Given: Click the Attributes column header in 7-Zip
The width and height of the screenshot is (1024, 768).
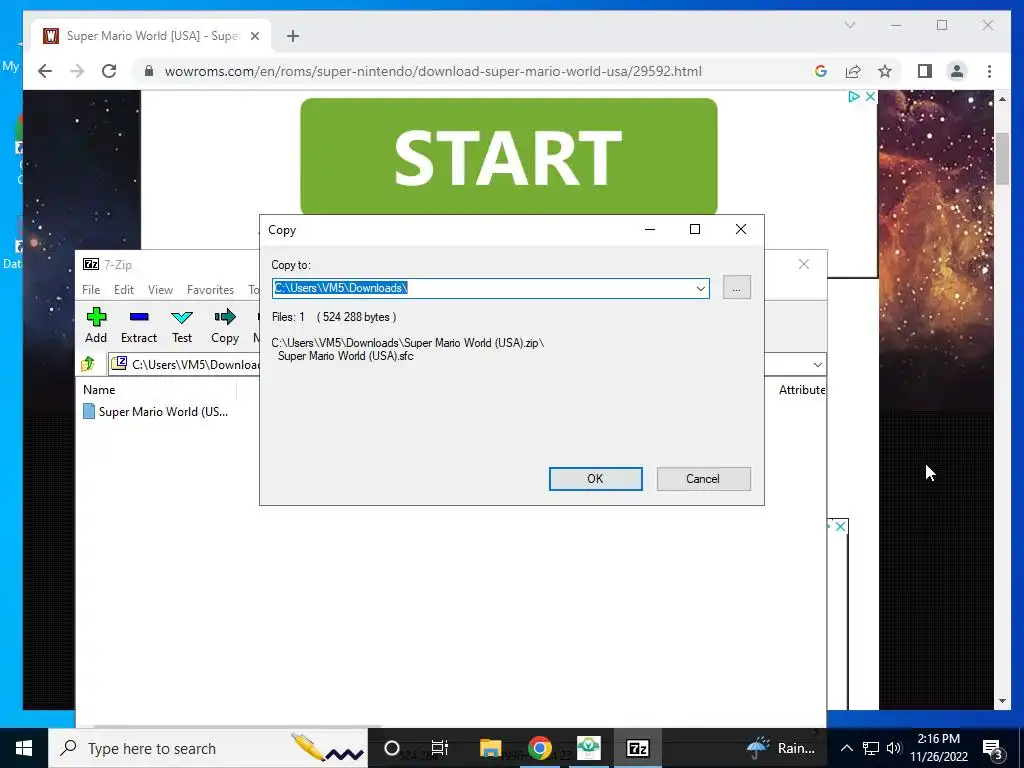Looking at the screenshot, I should pos(801,390).
